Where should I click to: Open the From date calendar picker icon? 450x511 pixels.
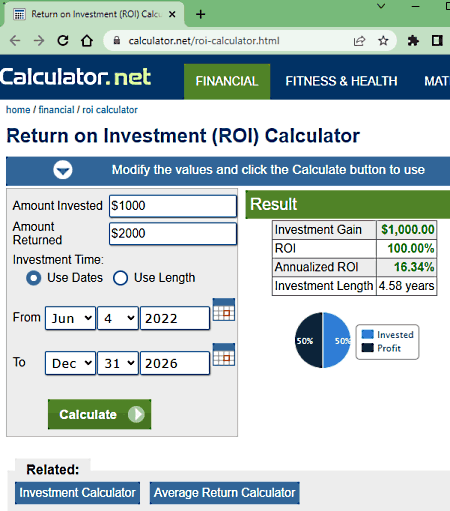[224, 310]
